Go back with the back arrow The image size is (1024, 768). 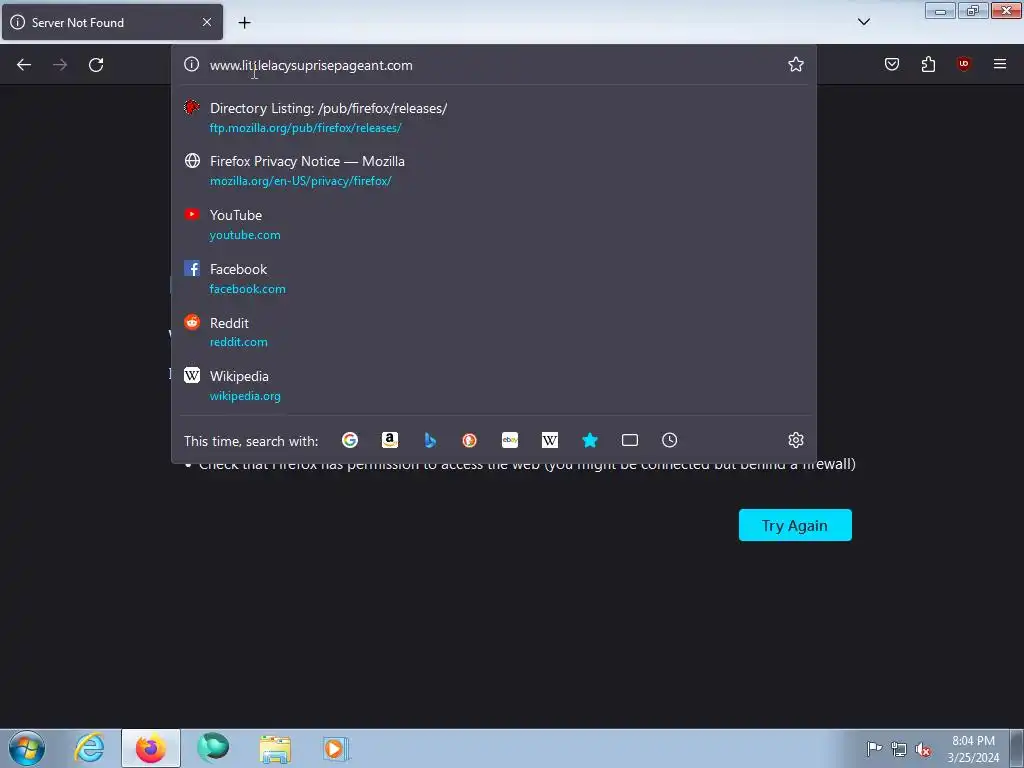pyautogui.click(x=24, y=65)
